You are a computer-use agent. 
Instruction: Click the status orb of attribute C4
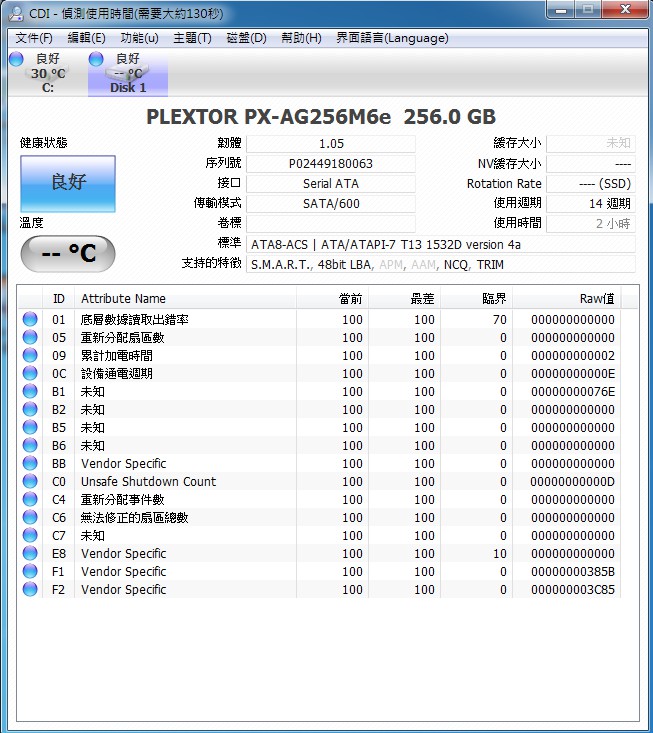coord(30,499)
